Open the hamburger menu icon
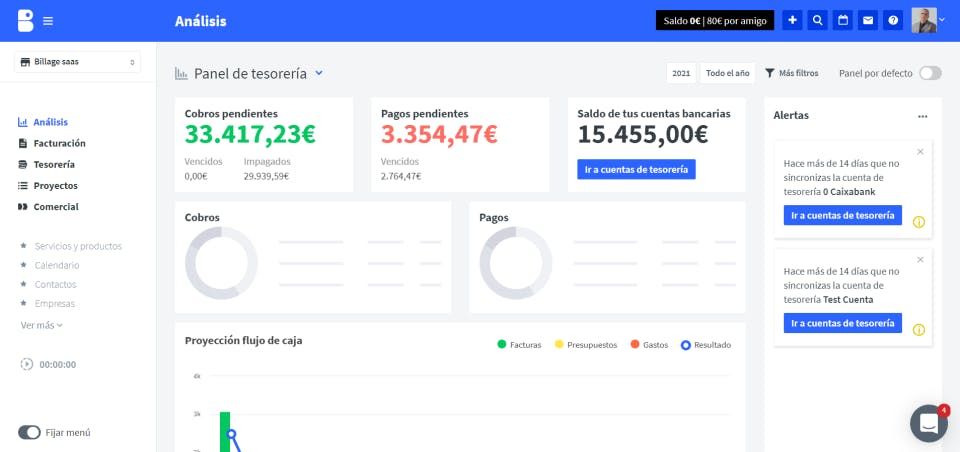Image resolution: width=960 pixels, height=452 pixels. (48, 21)
